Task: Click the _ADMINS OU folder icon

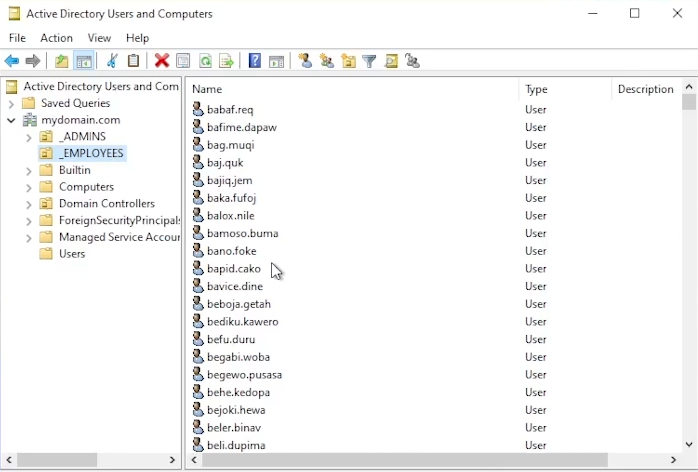Action: click(x=46, y=136)
